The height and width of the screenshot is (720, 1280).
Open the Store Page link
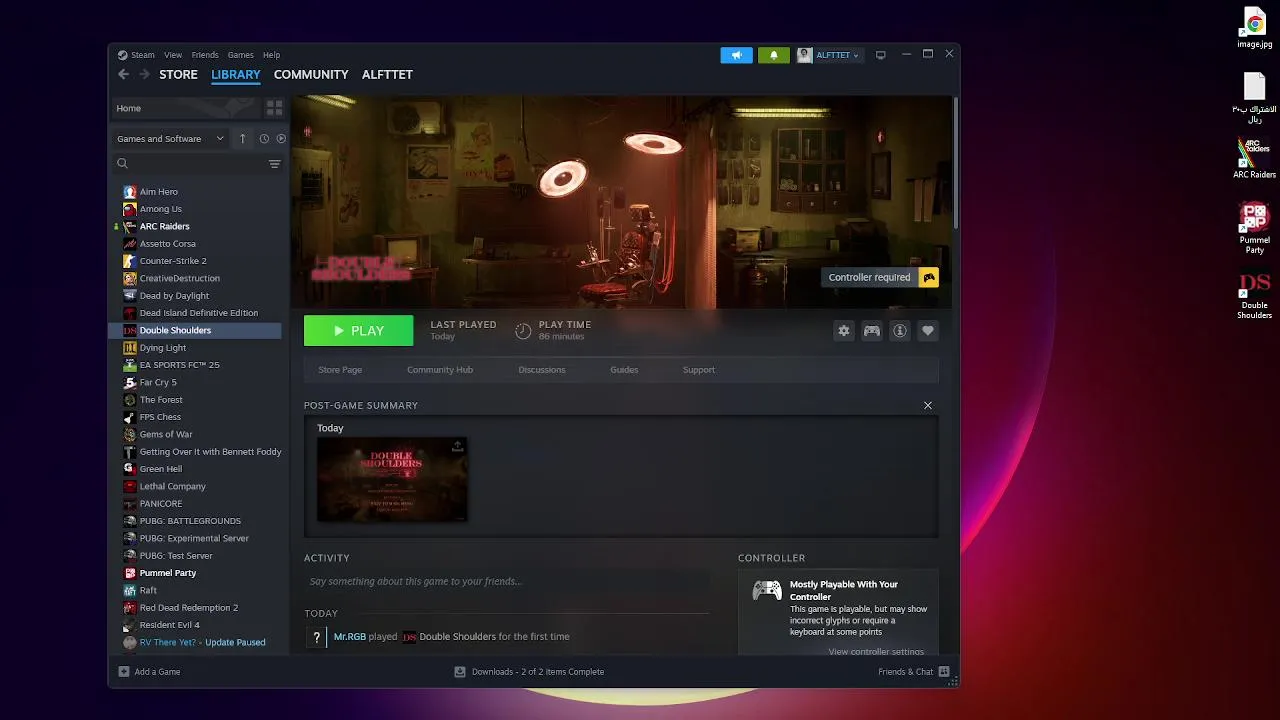(340, 370)
